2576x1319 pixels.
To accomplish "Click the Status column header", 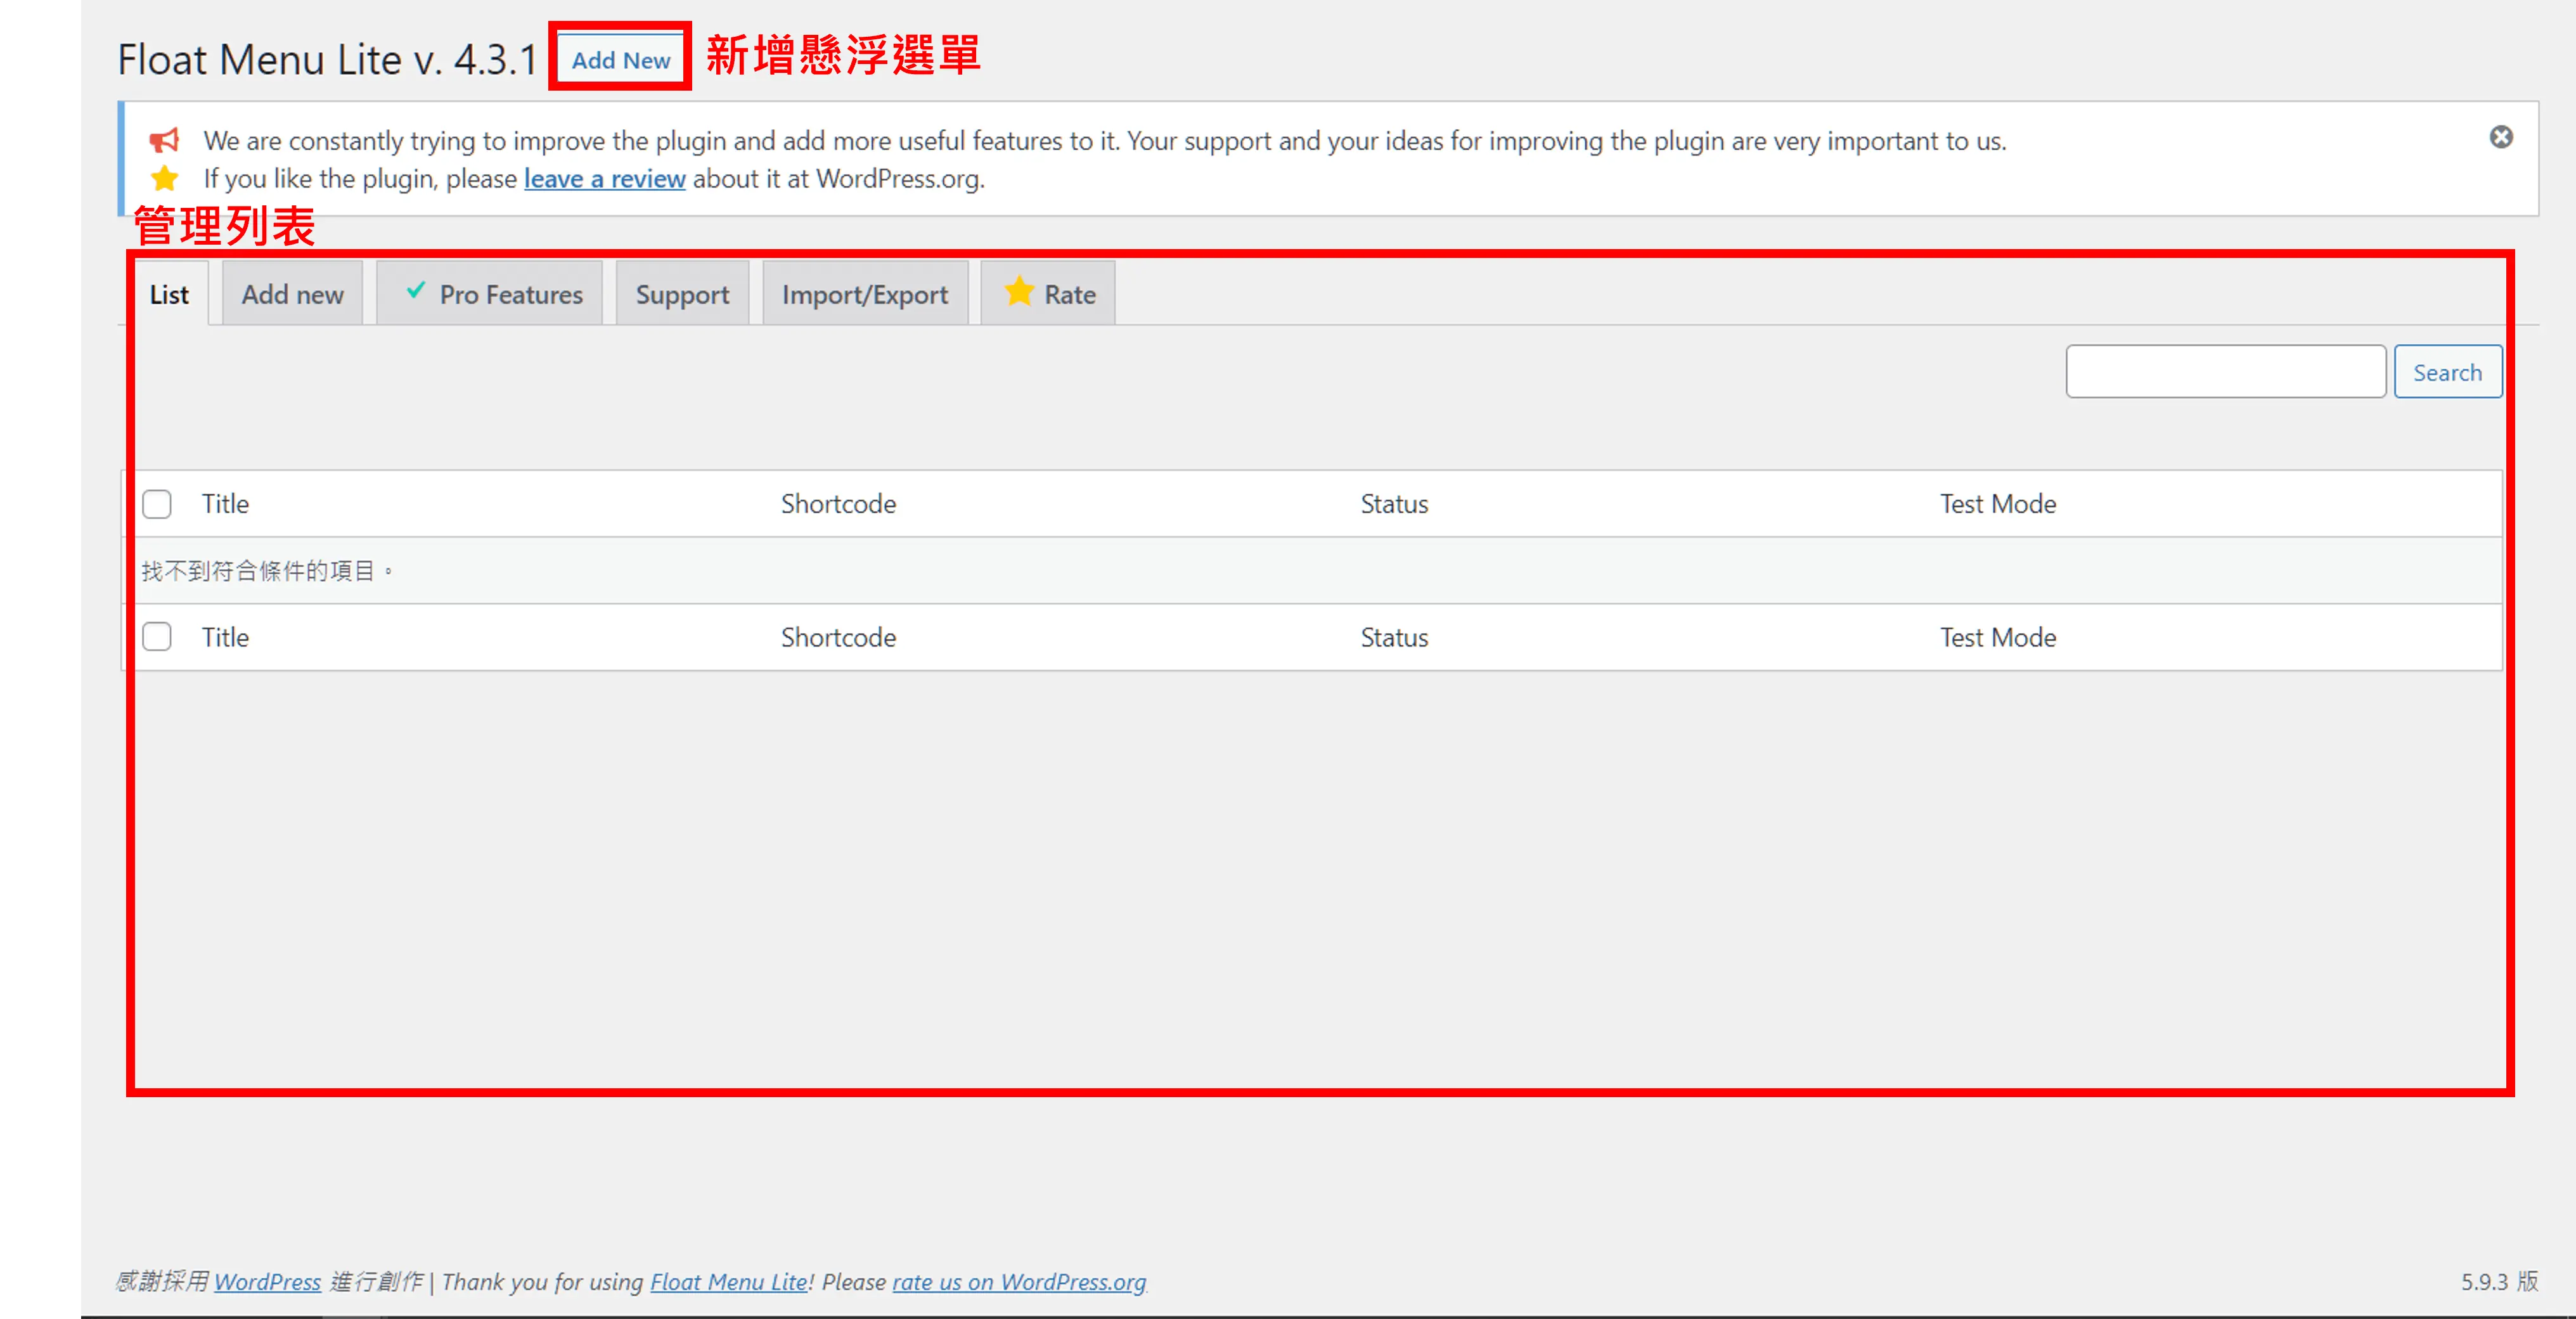I will point(1394,504).
